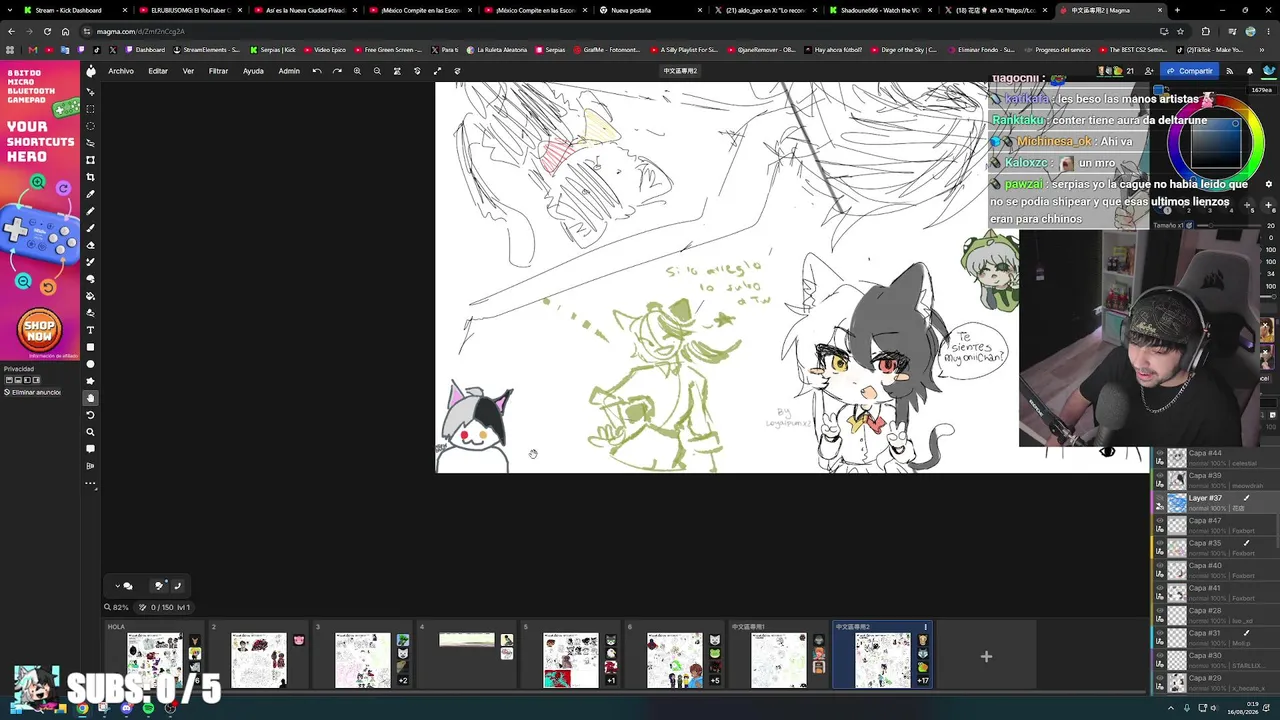
Task: Toggle visibility of Layer #37
Action: (1160, 499)
